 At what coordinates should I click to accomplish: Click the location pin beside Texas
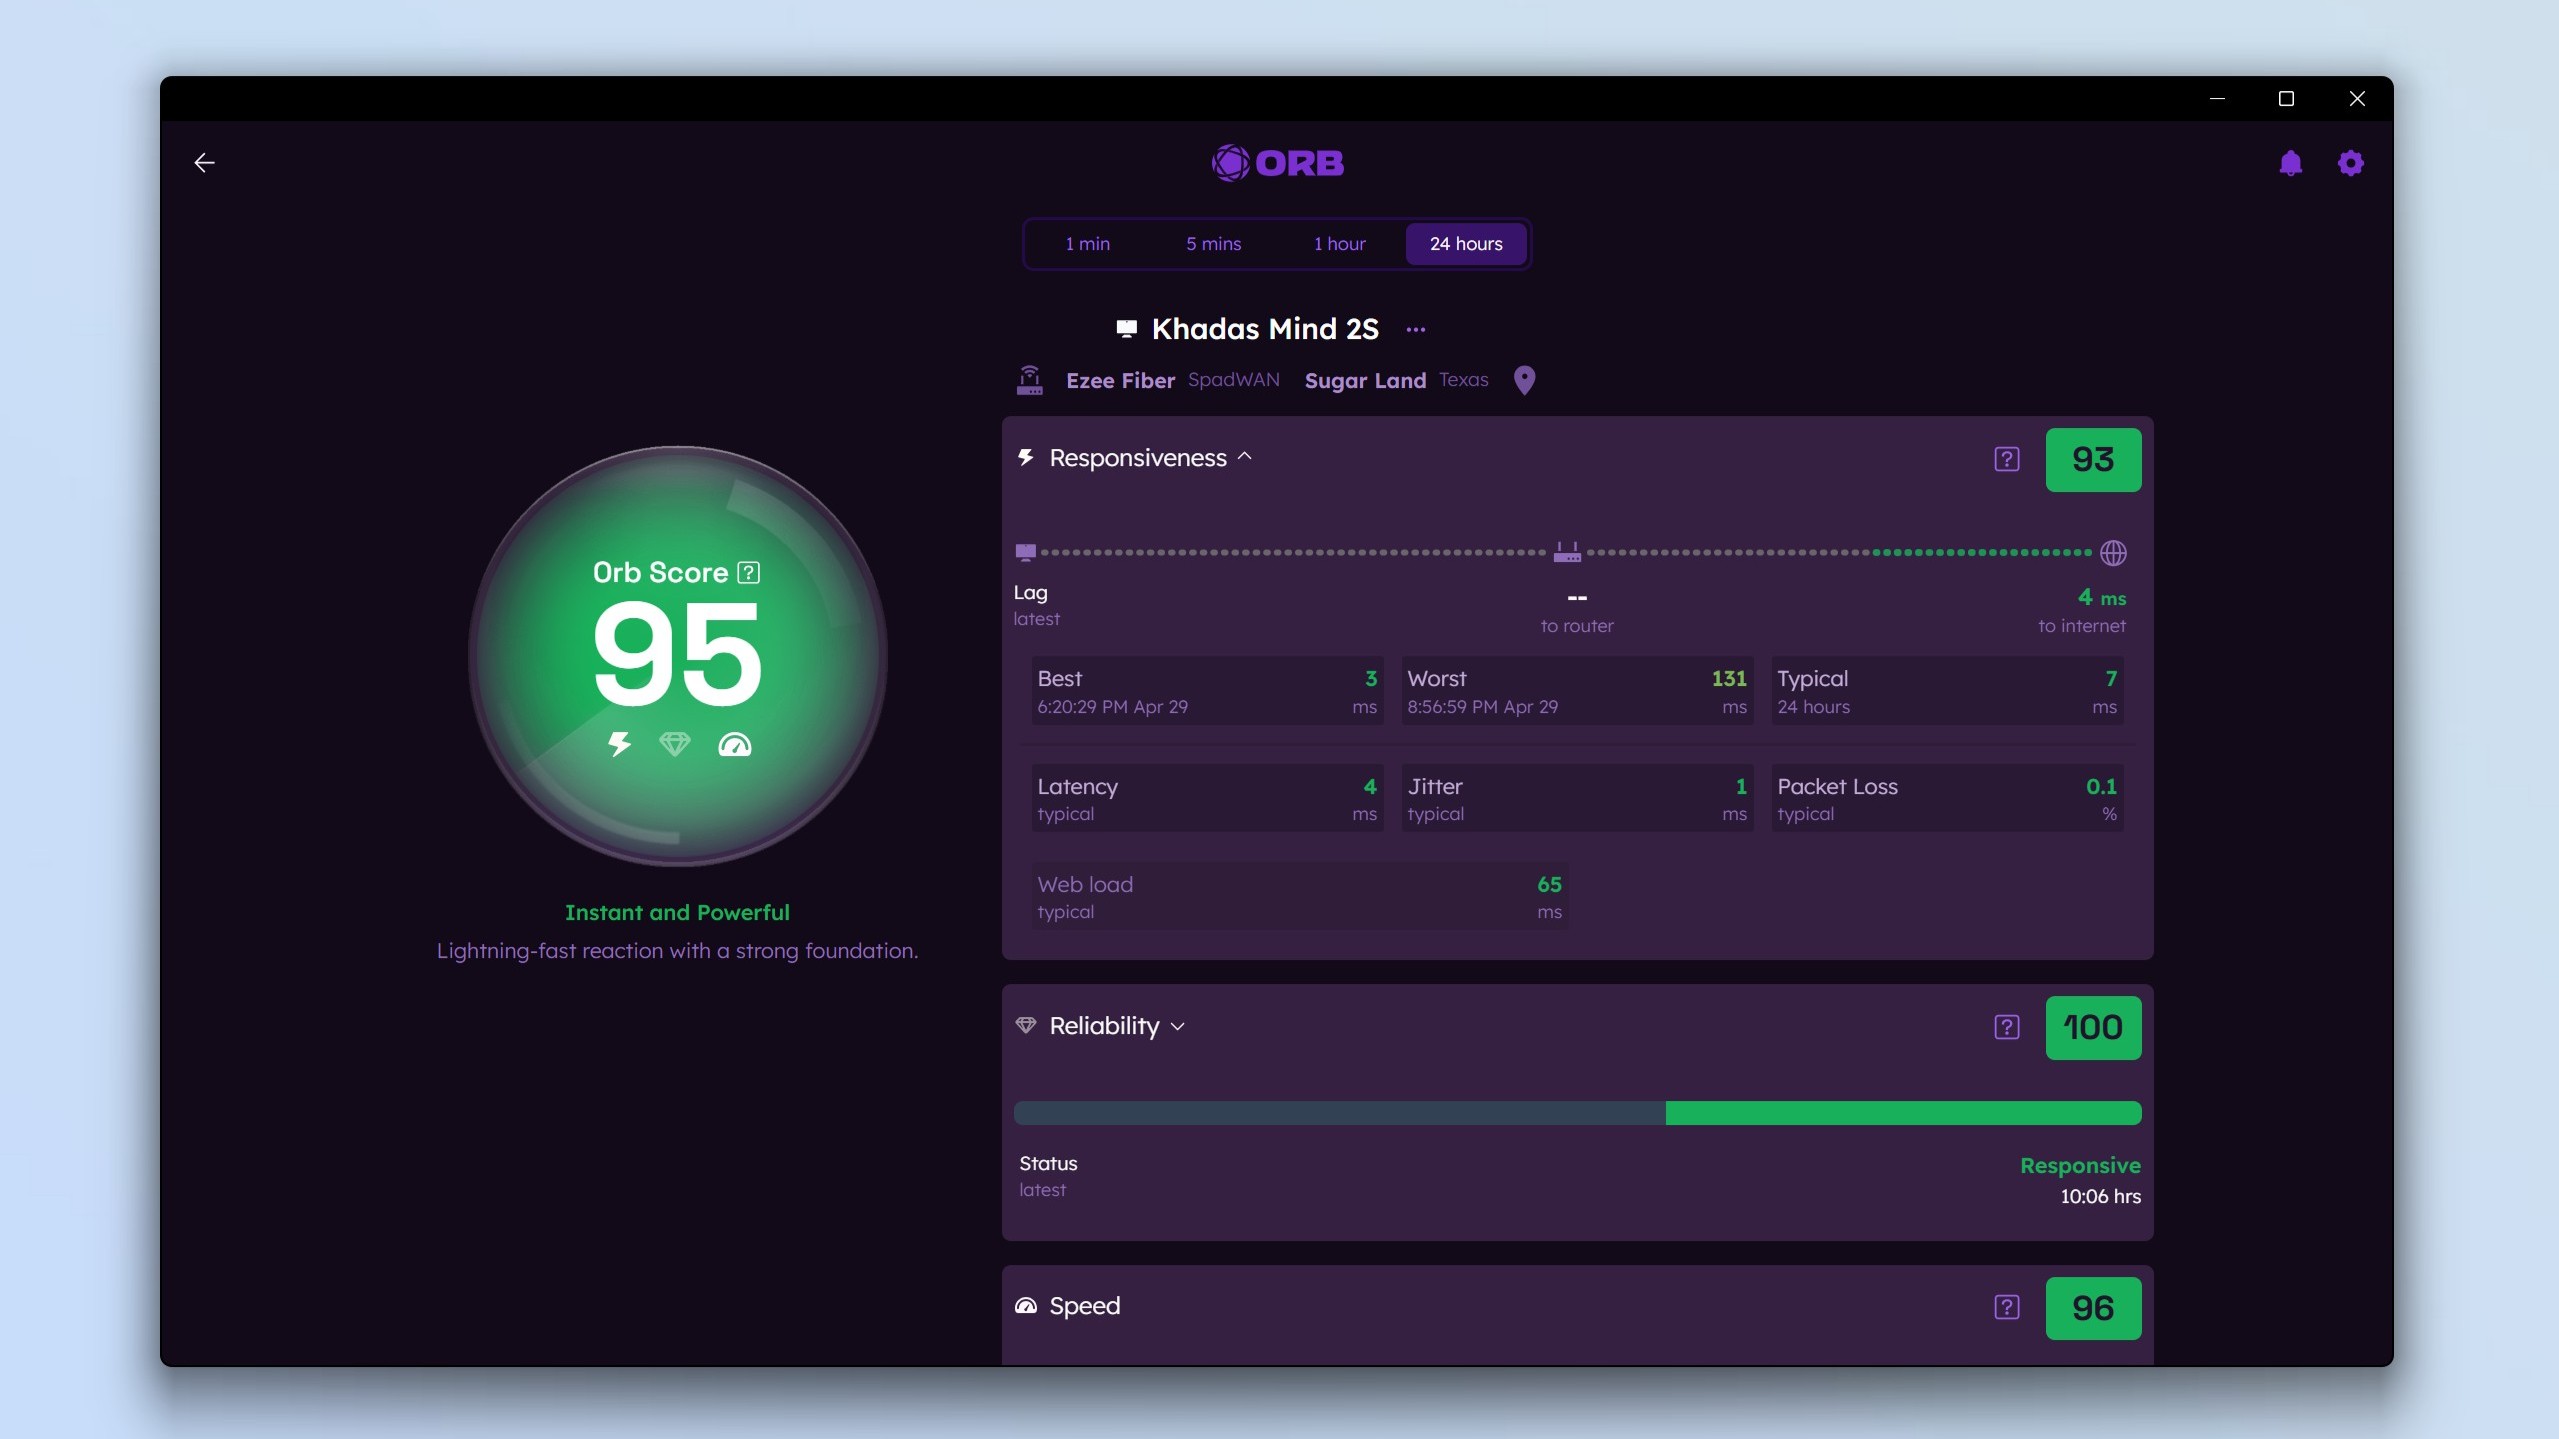(x=1524, y=380)
